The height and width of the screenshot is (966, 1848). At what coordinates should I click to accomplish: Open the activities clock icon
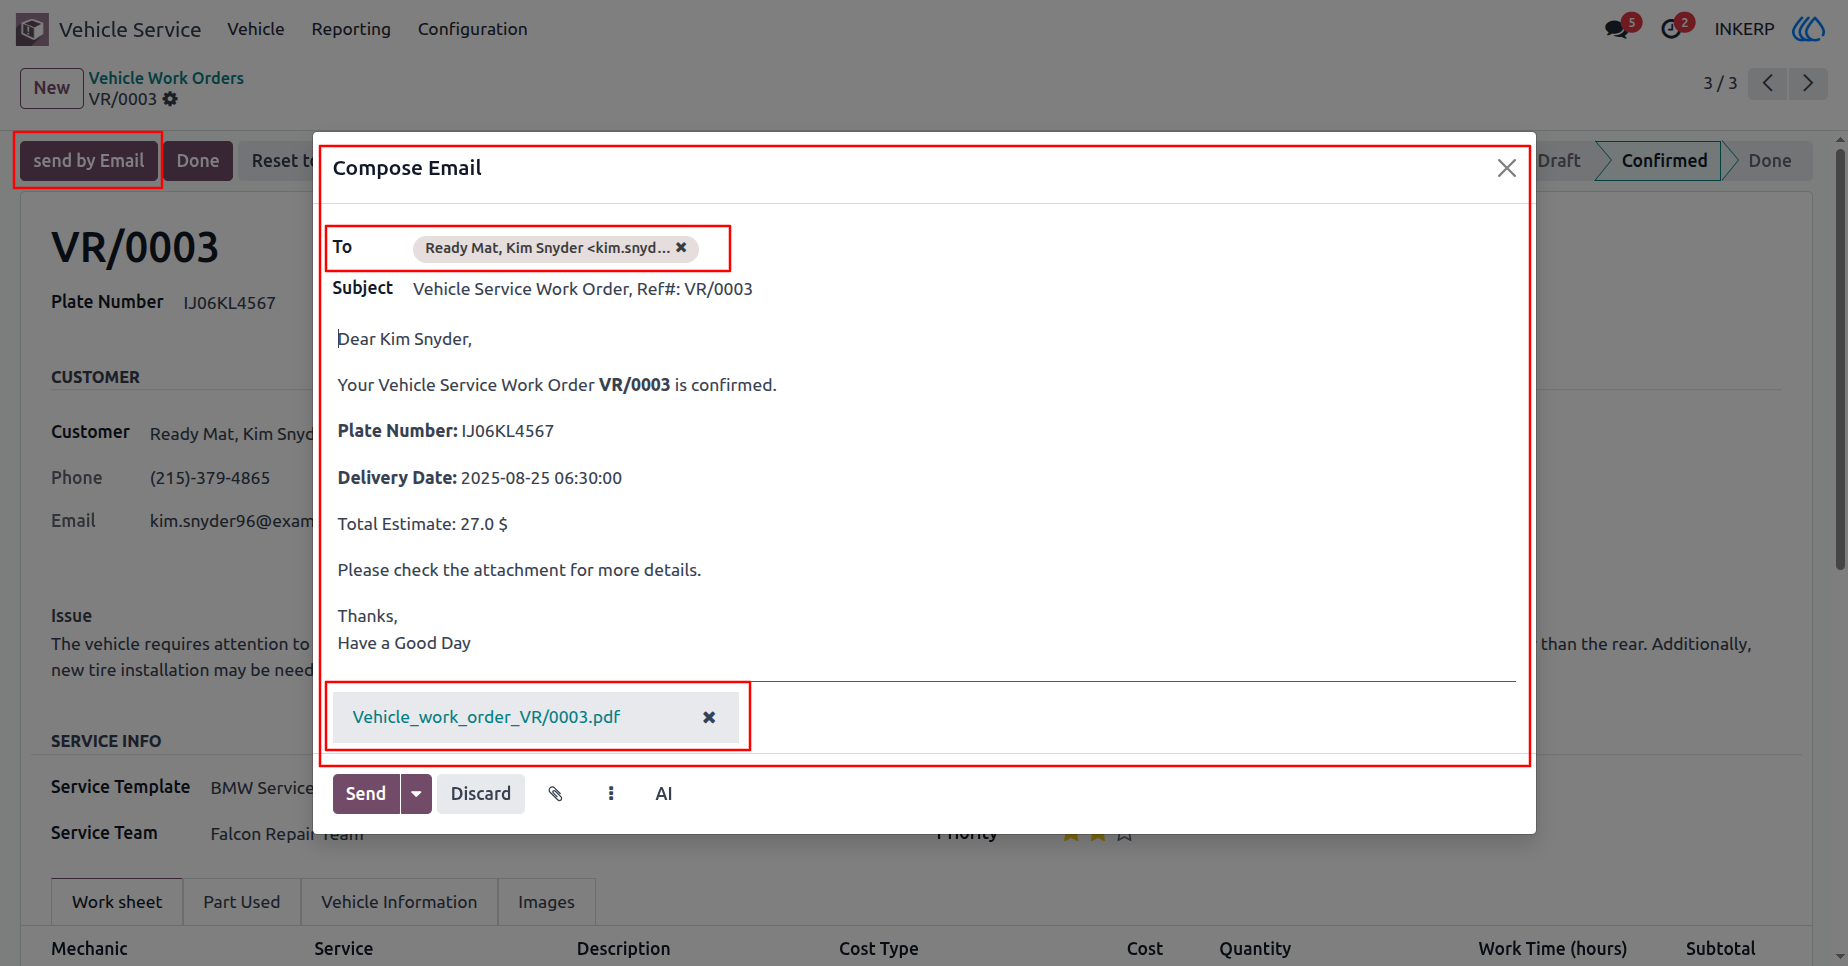[x=1671, y=29]
